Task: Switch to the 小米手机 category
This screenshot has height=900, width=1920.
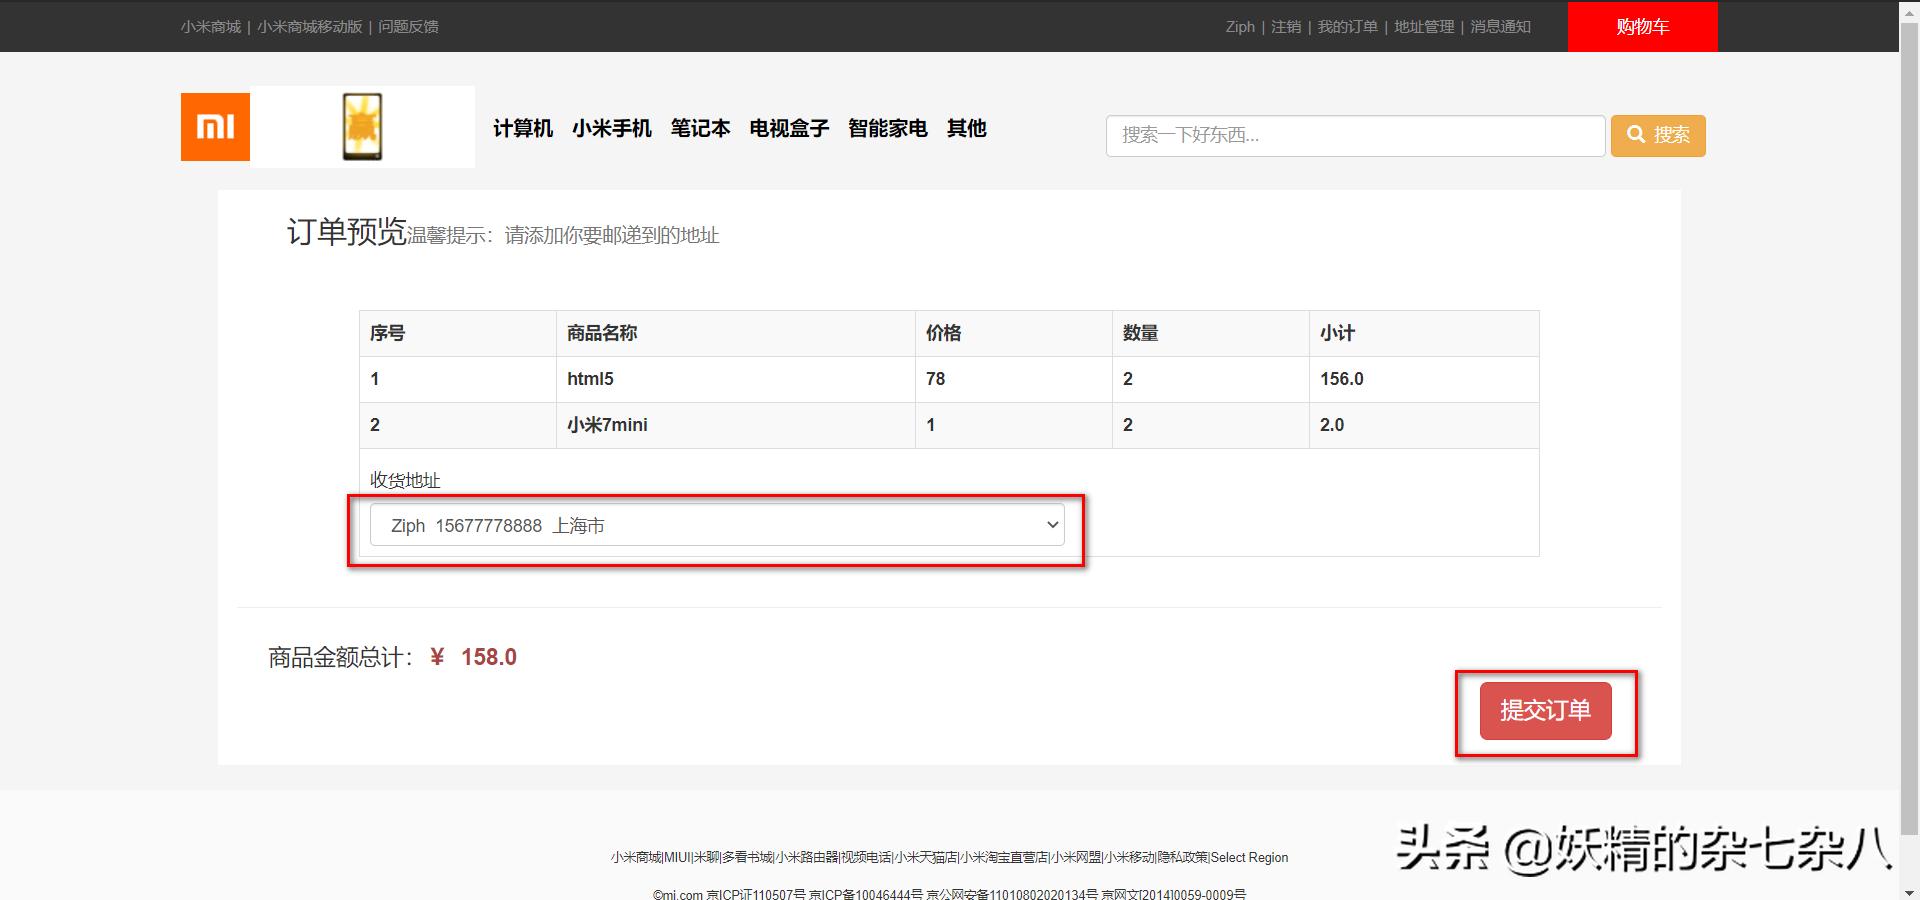Action: click(x=612, y=128)
